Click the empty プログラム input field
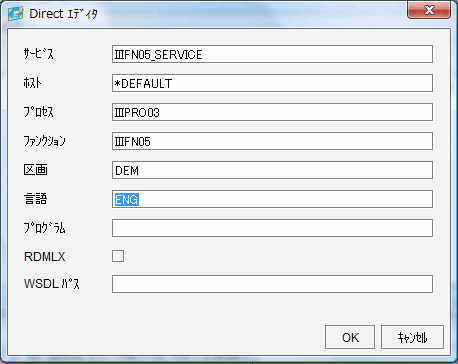458x364 pixels. (272, 228)
